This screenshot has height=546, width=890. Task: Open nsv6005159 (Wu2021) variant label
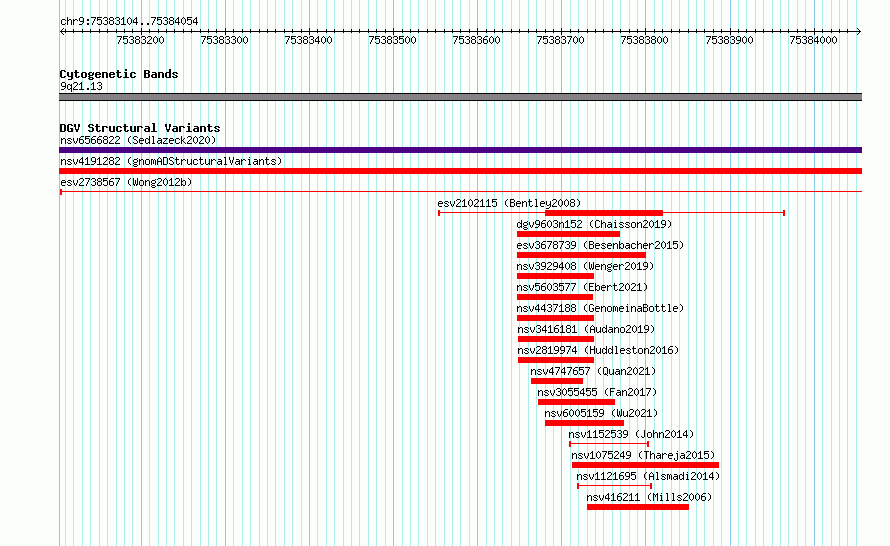click(x=601, y=413)
